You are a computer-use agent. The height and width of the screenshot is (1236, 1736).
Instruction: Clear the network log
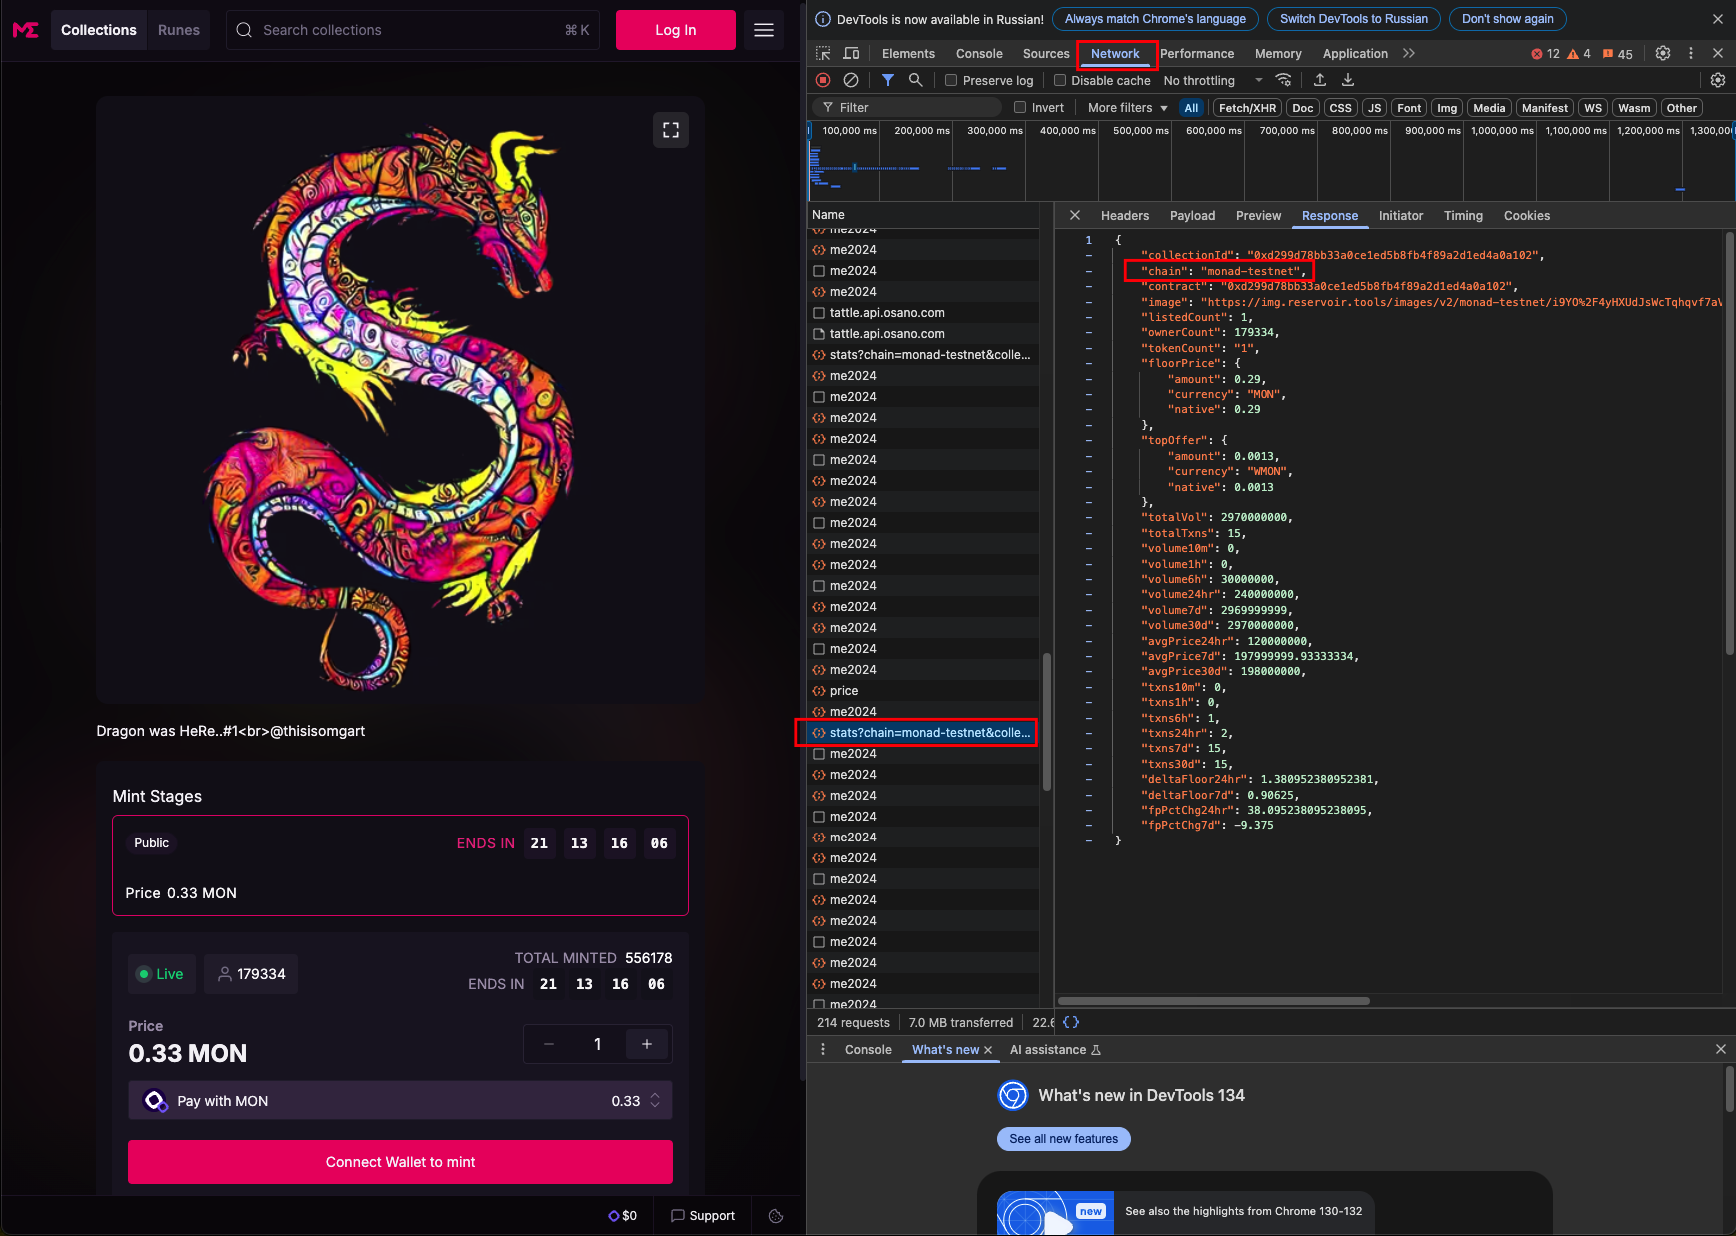coord(851,80)
